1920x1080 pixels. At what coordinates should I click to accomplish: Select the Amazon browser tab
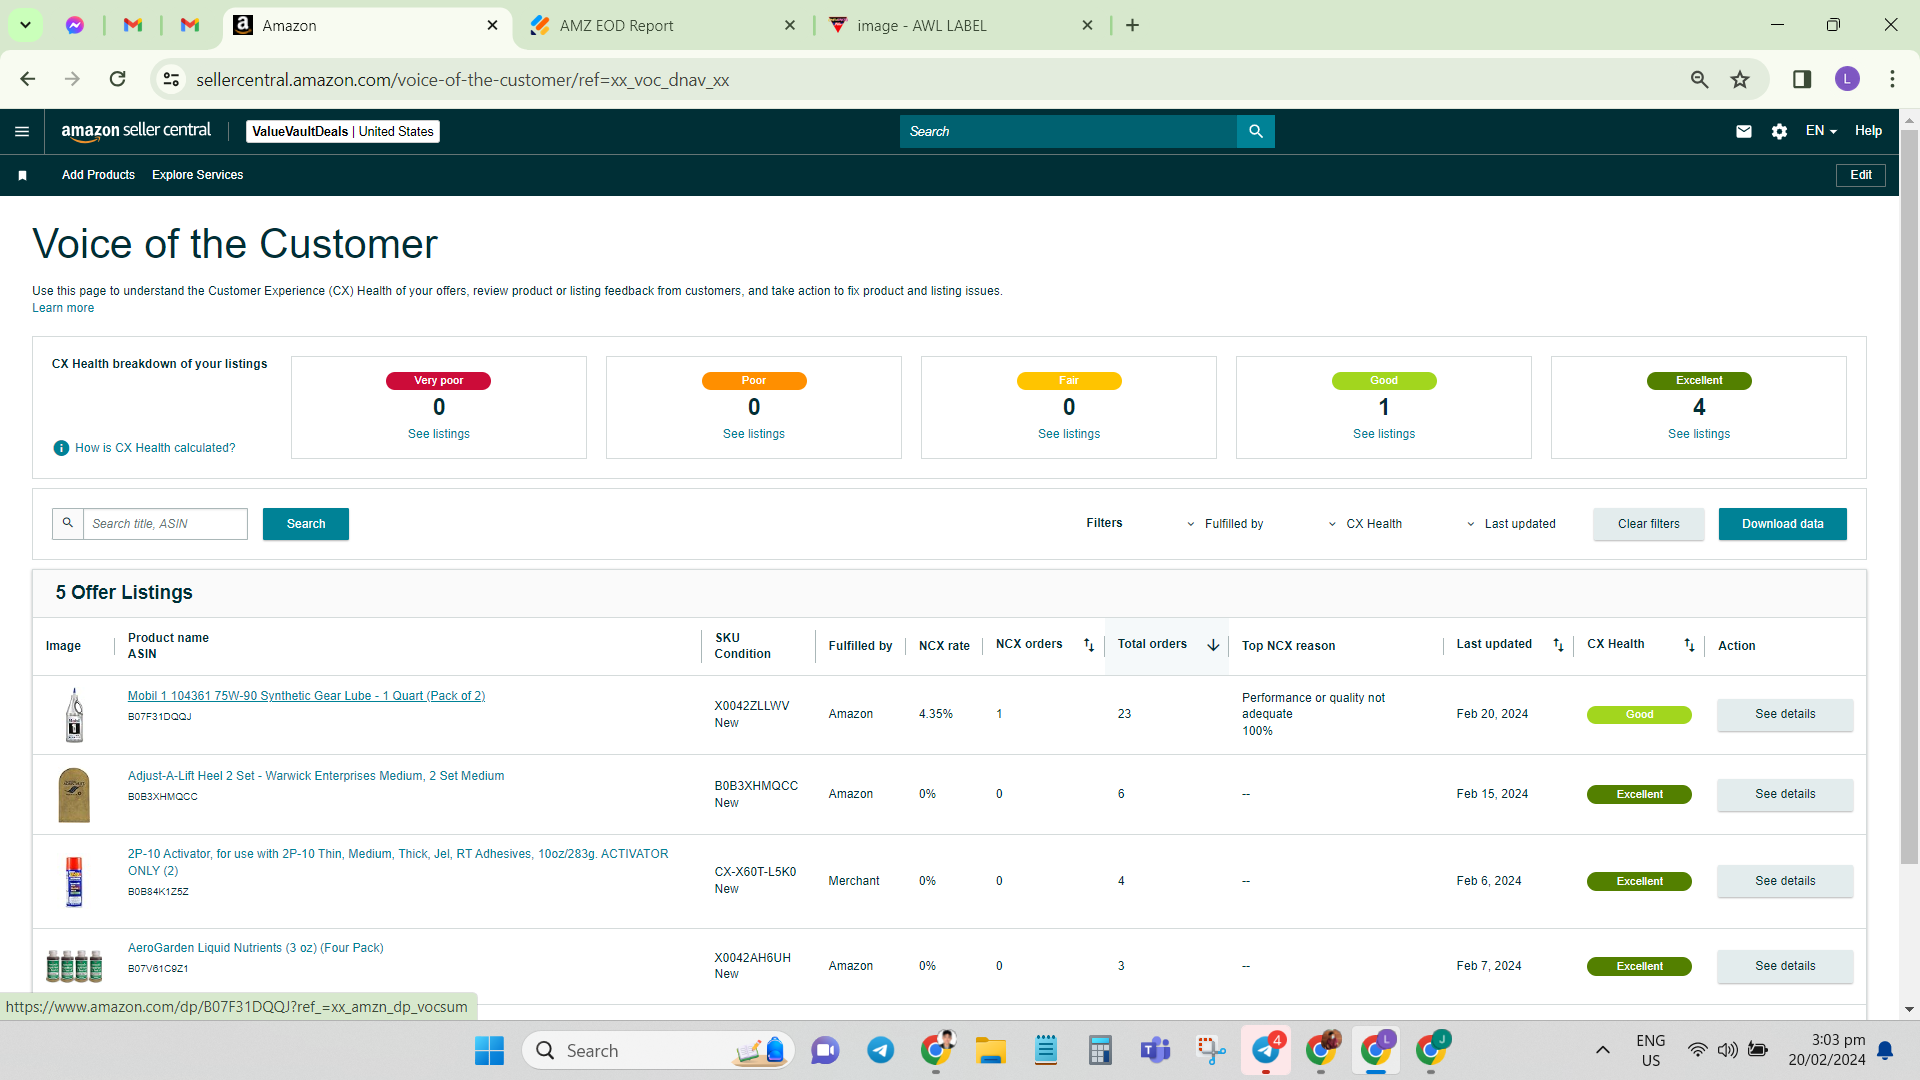pyautogui.click(x=365, y=26)
